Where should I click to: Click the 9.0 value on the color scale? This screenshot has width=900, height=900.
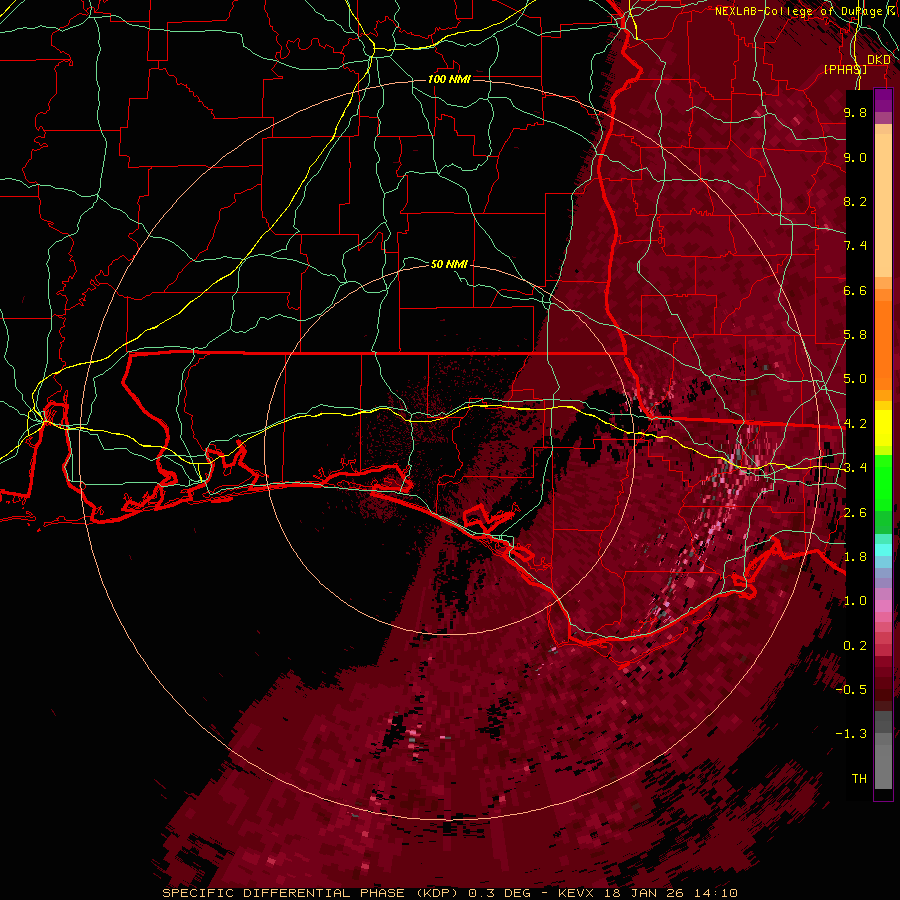click(x=855, y=157)
